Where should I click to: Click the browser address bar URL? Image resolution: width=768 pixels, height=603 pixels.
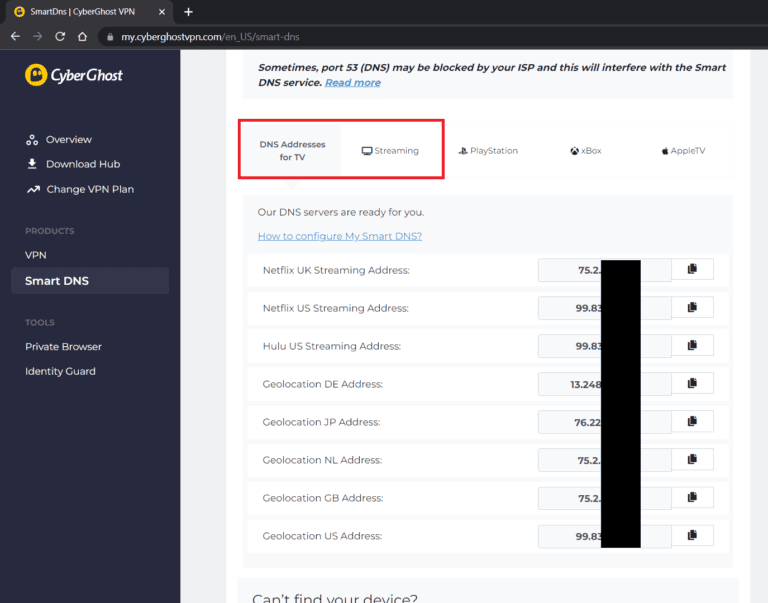(x=210, y=37)
